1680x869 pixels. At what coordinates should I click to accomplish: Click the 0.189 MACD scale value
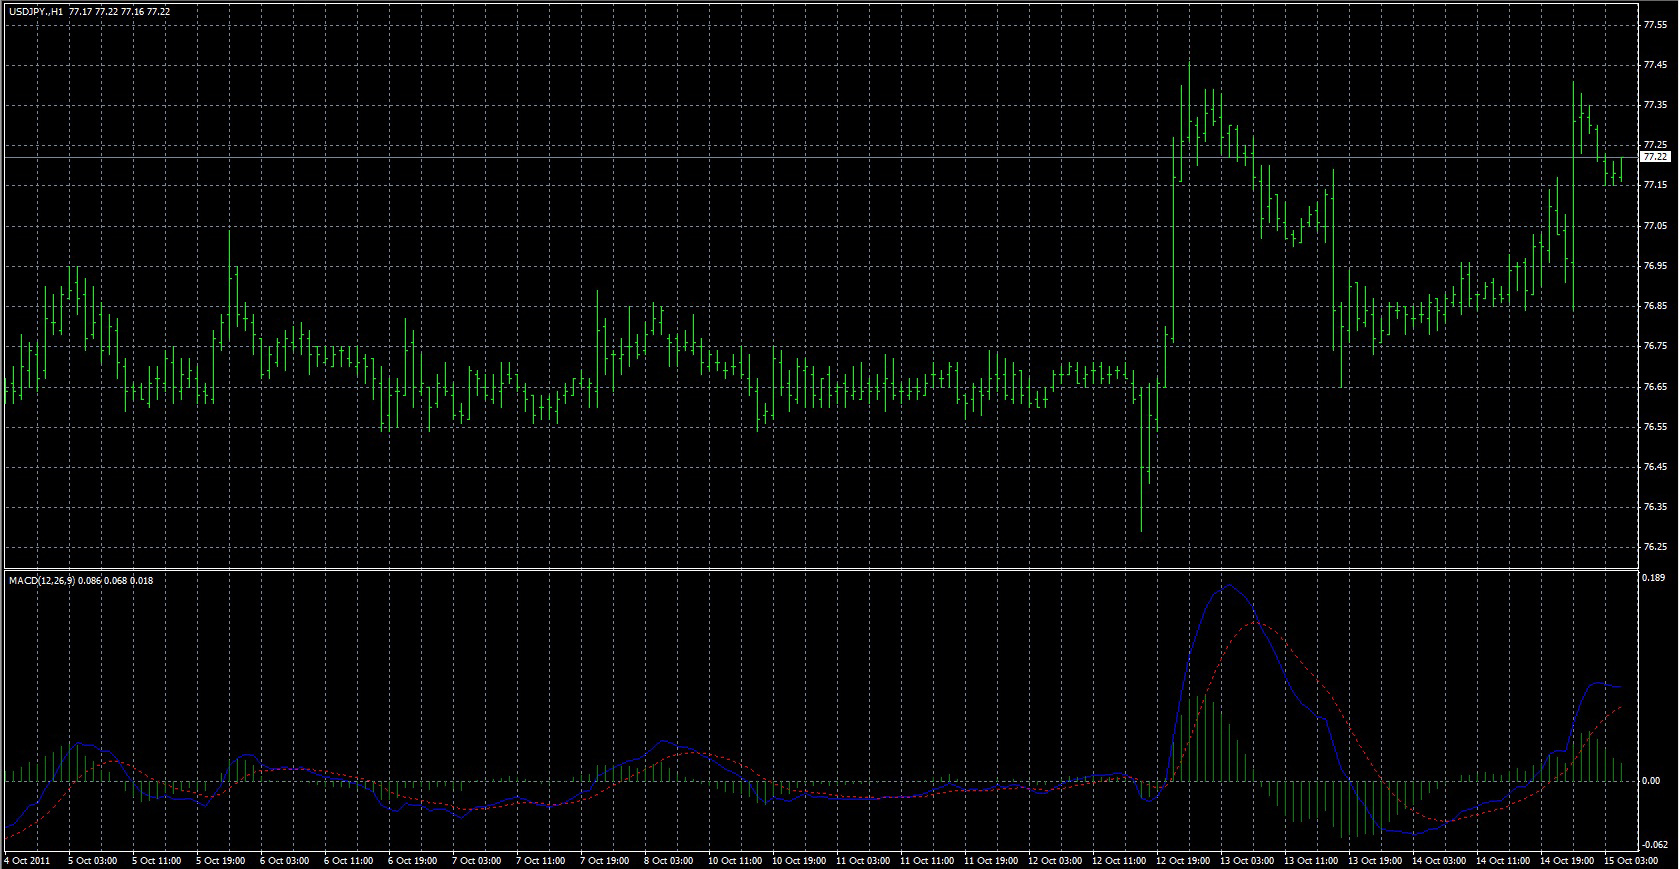pyautogui.click(x=1653, y=578)
